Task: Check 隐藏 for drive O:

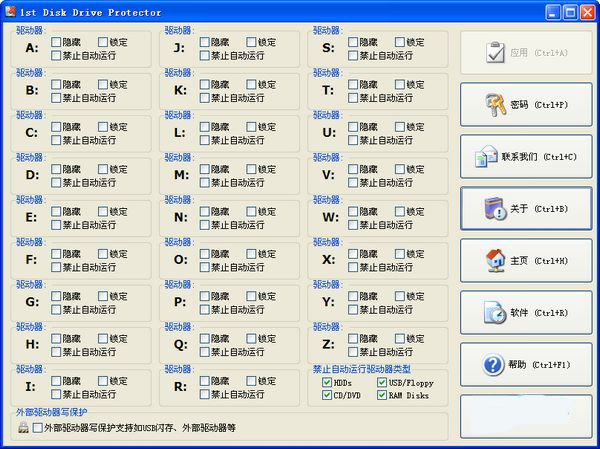Action: click(204, 254)
